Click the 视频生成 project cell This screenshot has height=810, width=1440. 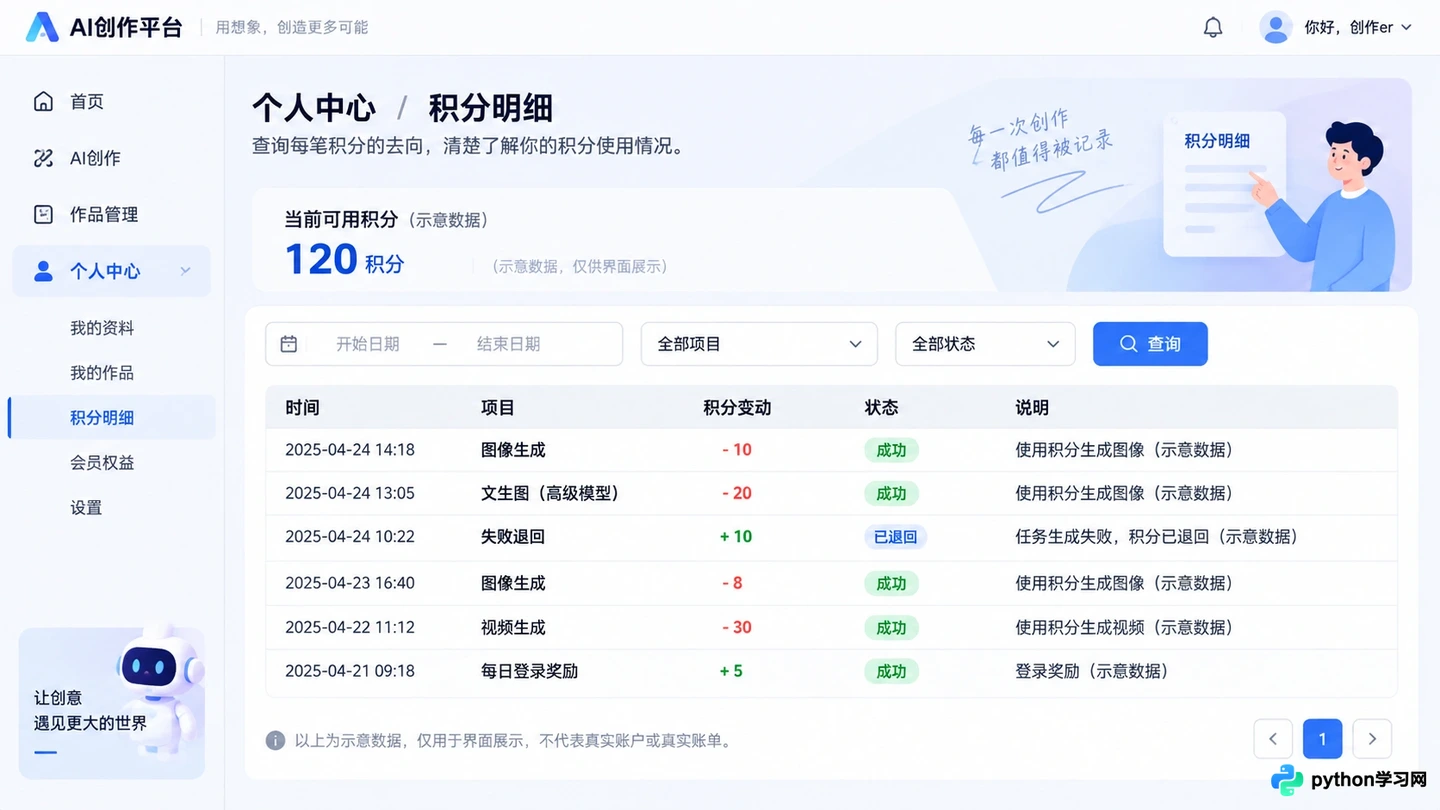click(513, 627)
